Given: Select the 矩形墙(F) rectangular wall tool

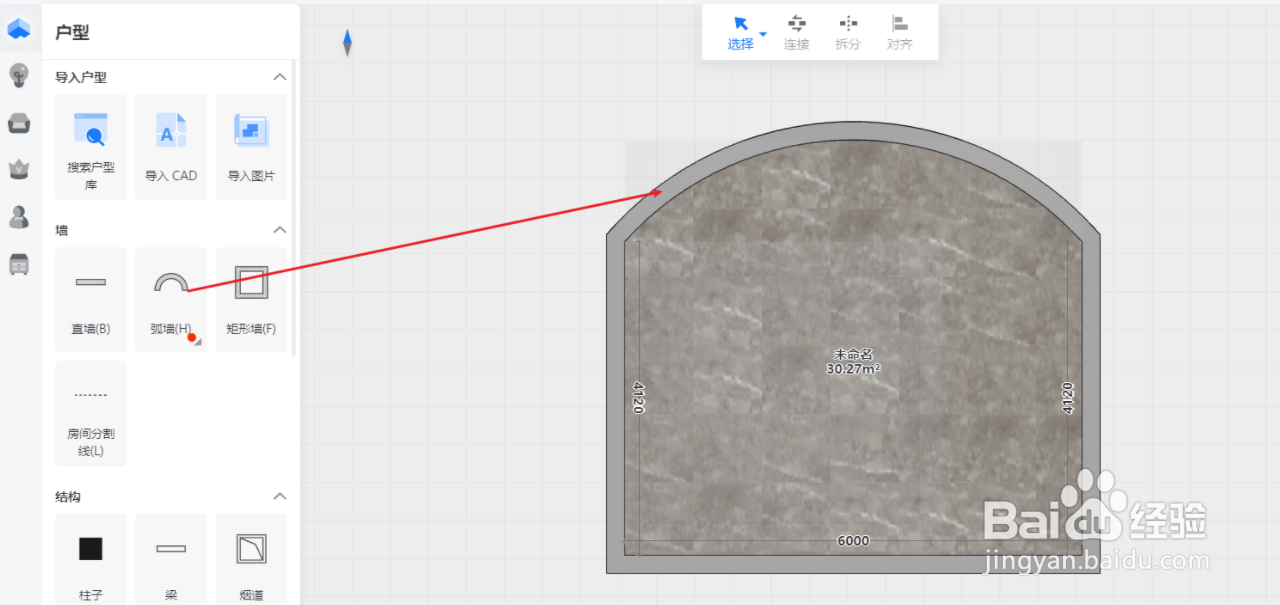Looking at the screenshot, I should pos(251,299).
